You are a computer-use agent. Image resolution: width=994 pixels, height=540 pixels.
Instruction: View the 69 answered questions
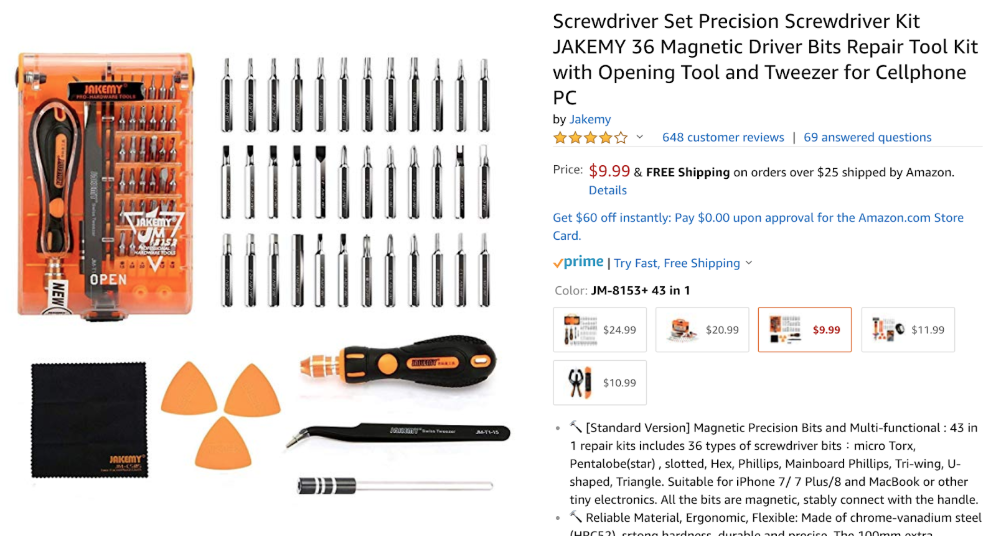coord(867,138)
